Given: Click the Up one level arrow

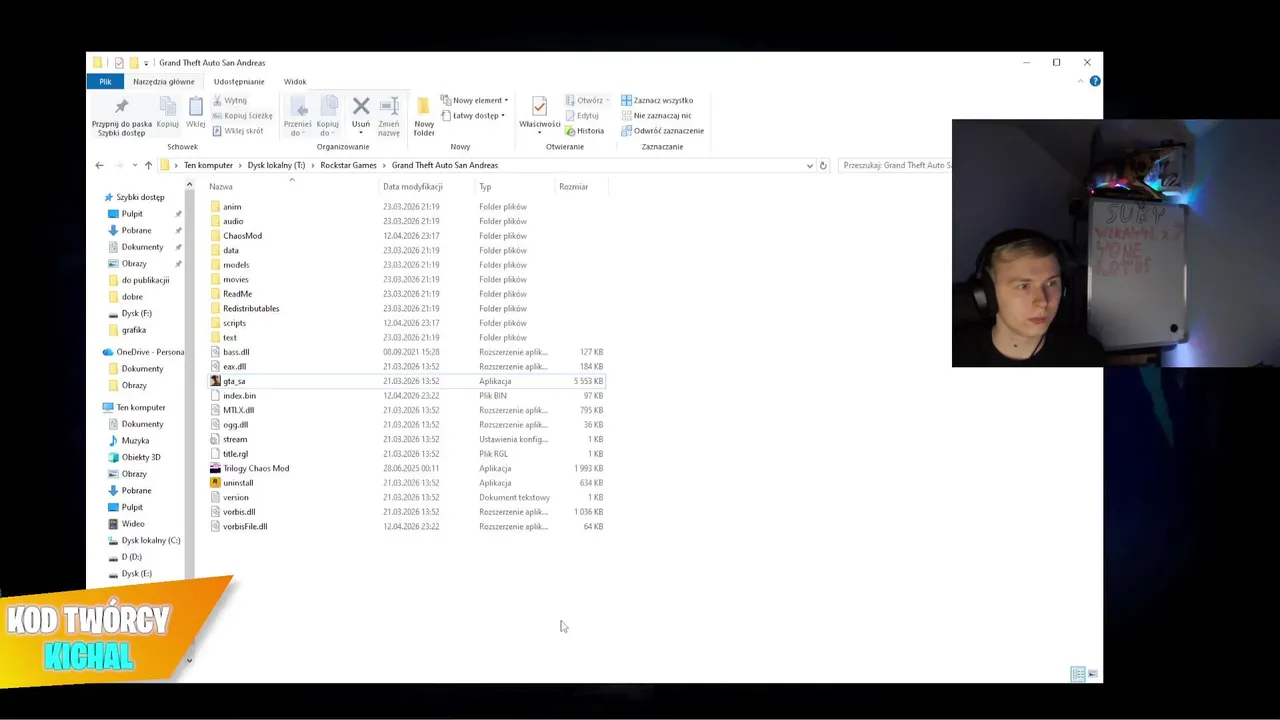Looking at the screenshot, I should click(x=148, y=165).
